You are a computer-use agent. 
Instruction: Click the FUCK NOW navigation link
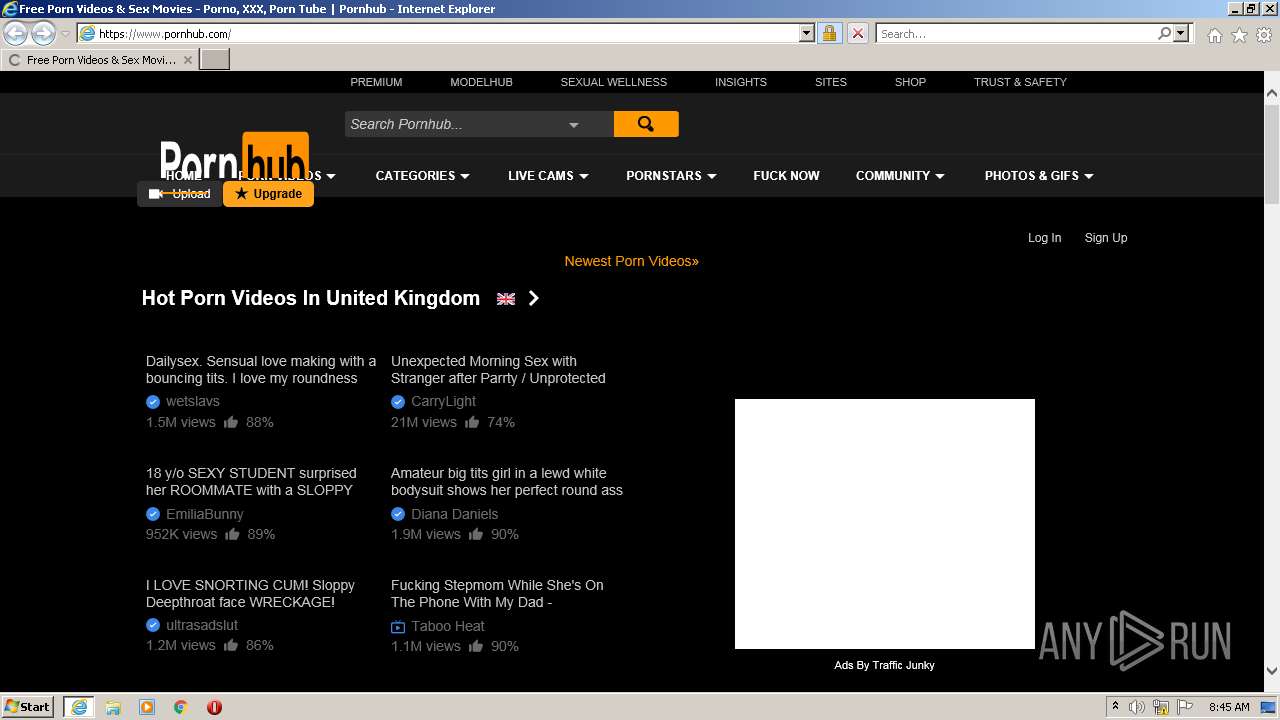pyautogui.click(x=786, y=175)
